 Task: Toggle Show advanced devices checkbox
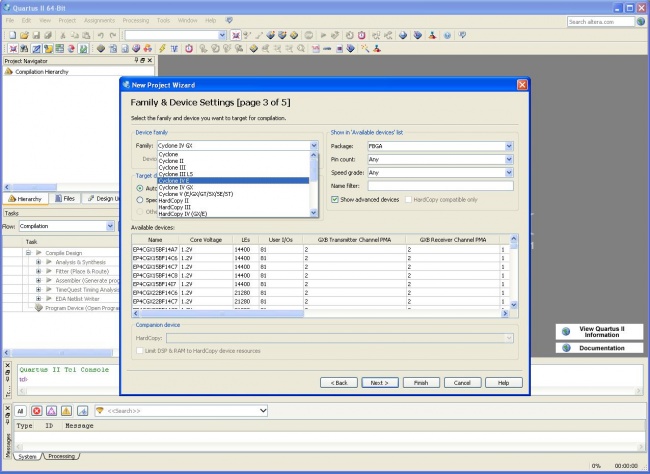pos(335,199)
